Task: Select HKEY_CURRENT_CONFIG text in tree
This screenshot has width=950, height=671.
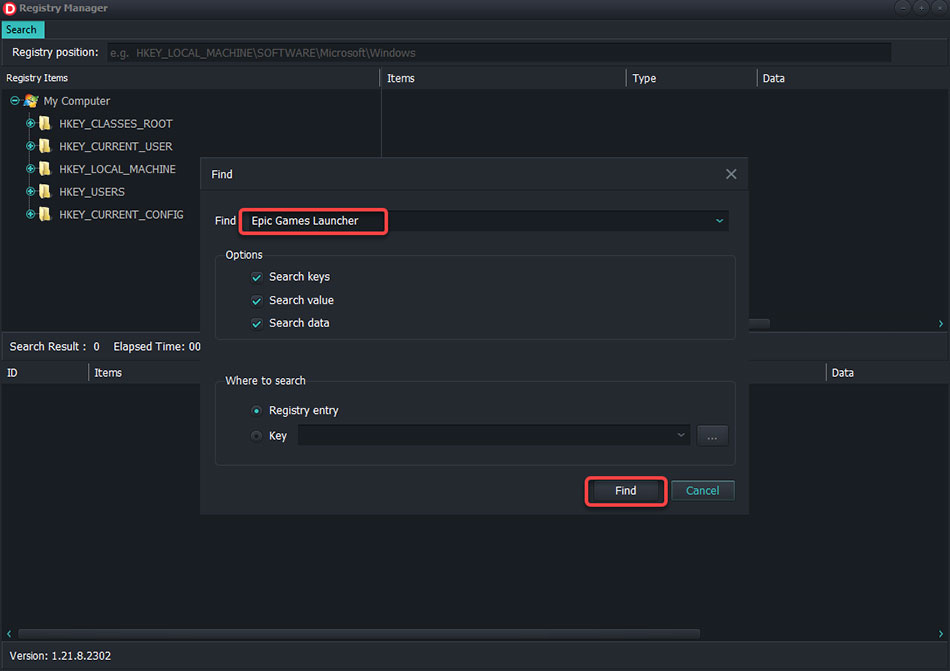Action: click(121, 214)
